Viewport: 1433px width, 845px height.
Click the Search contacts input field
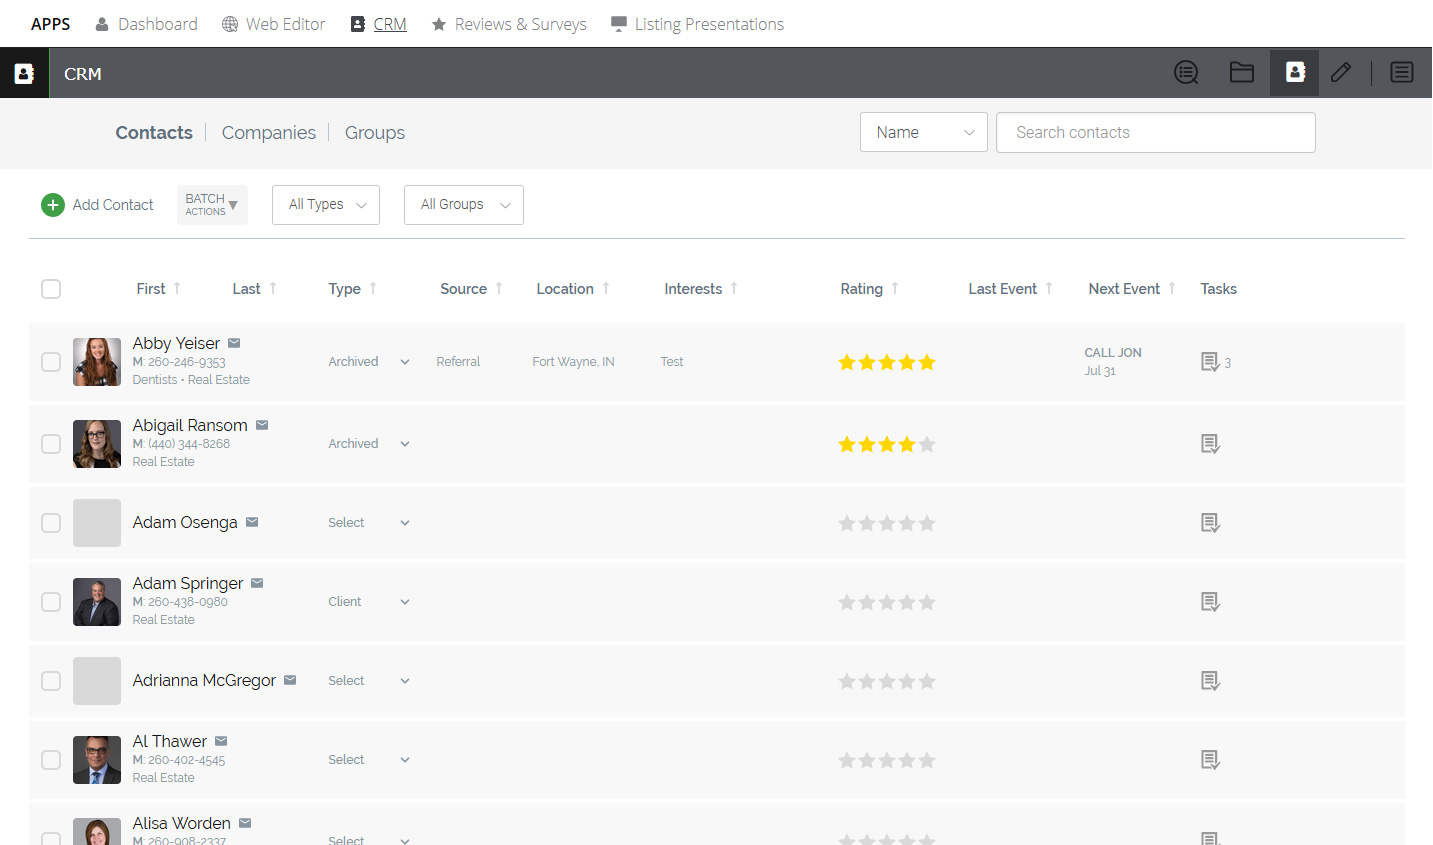click(x=1156, y=132)
